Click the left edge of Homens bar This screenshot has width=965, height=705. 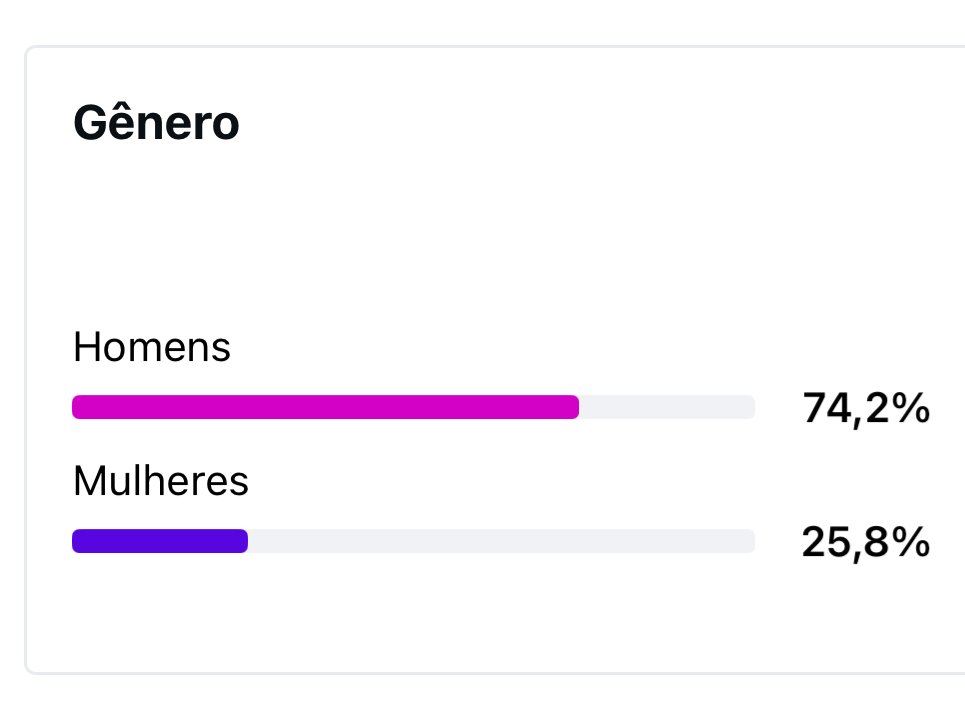coord(76,407)
